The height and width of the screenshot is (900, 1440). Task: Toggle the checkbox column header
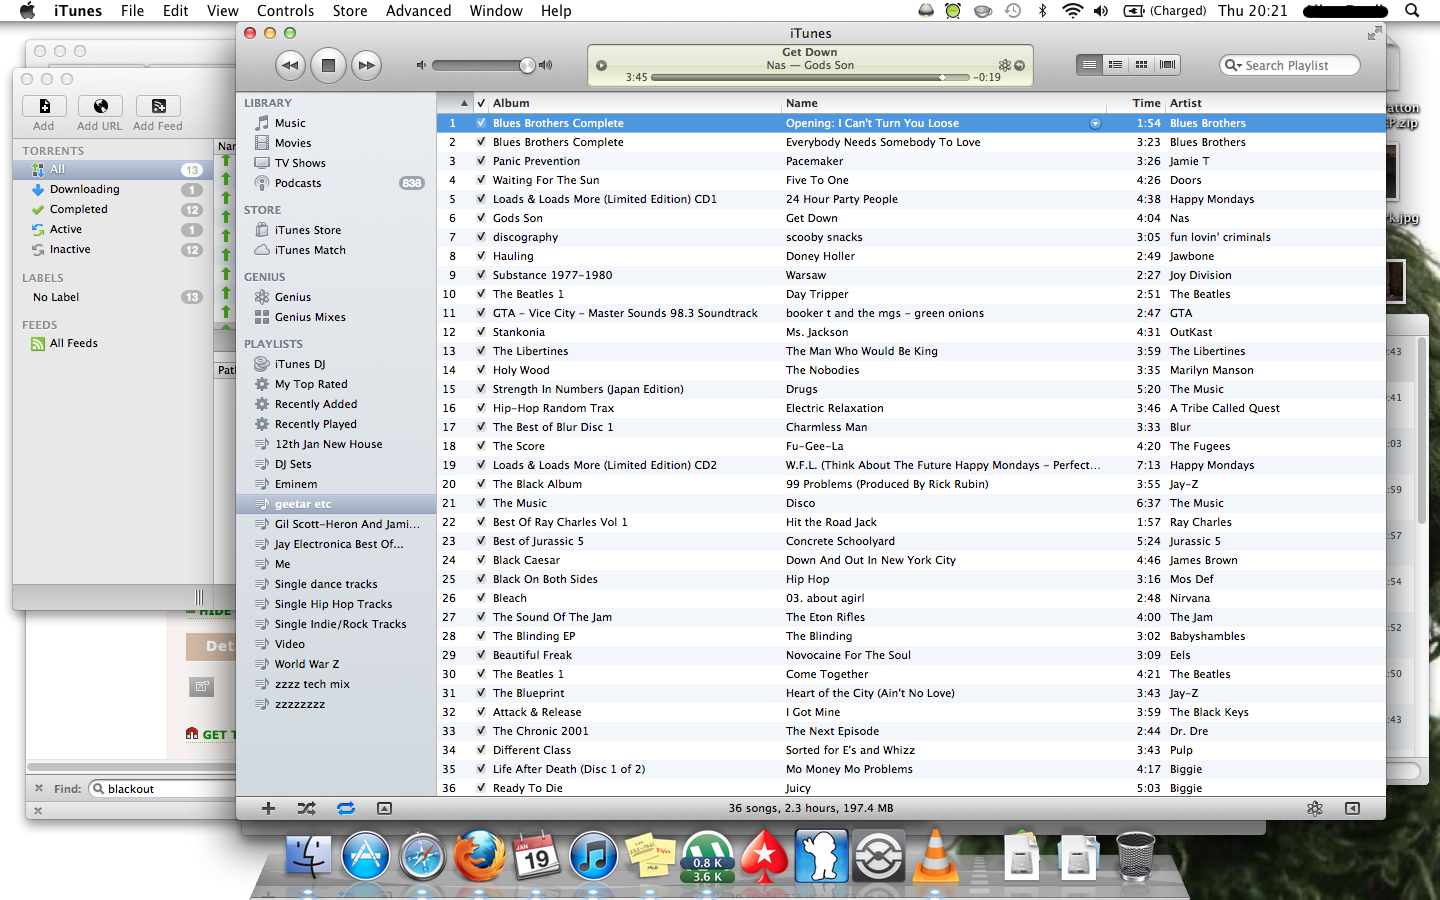(481, 103)
